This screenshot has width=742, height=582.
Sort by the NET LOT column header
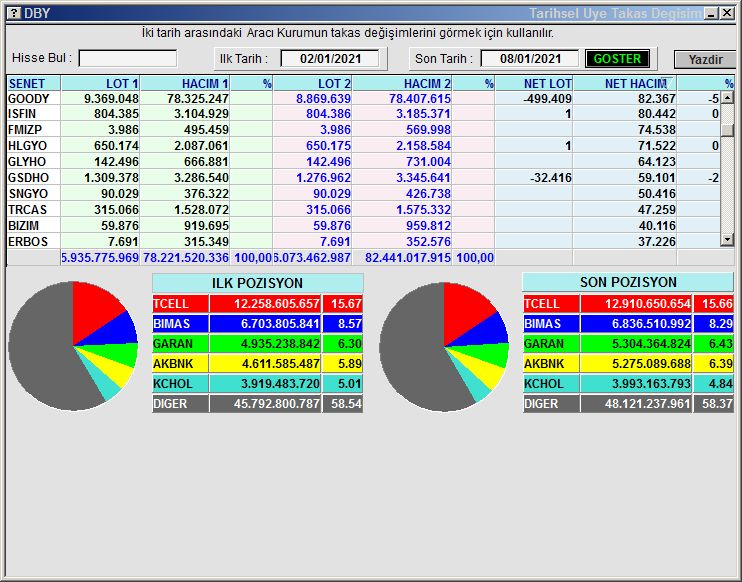[x=534, y=84]
